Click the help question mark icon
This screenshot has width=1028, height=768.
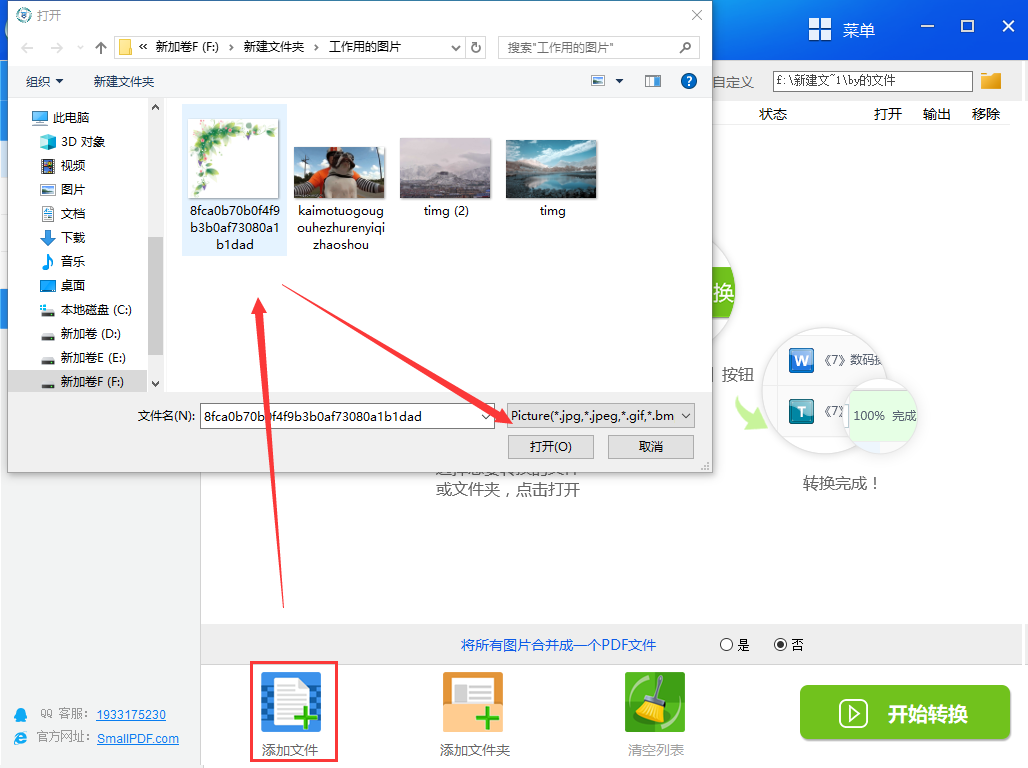tap(689, 81)
